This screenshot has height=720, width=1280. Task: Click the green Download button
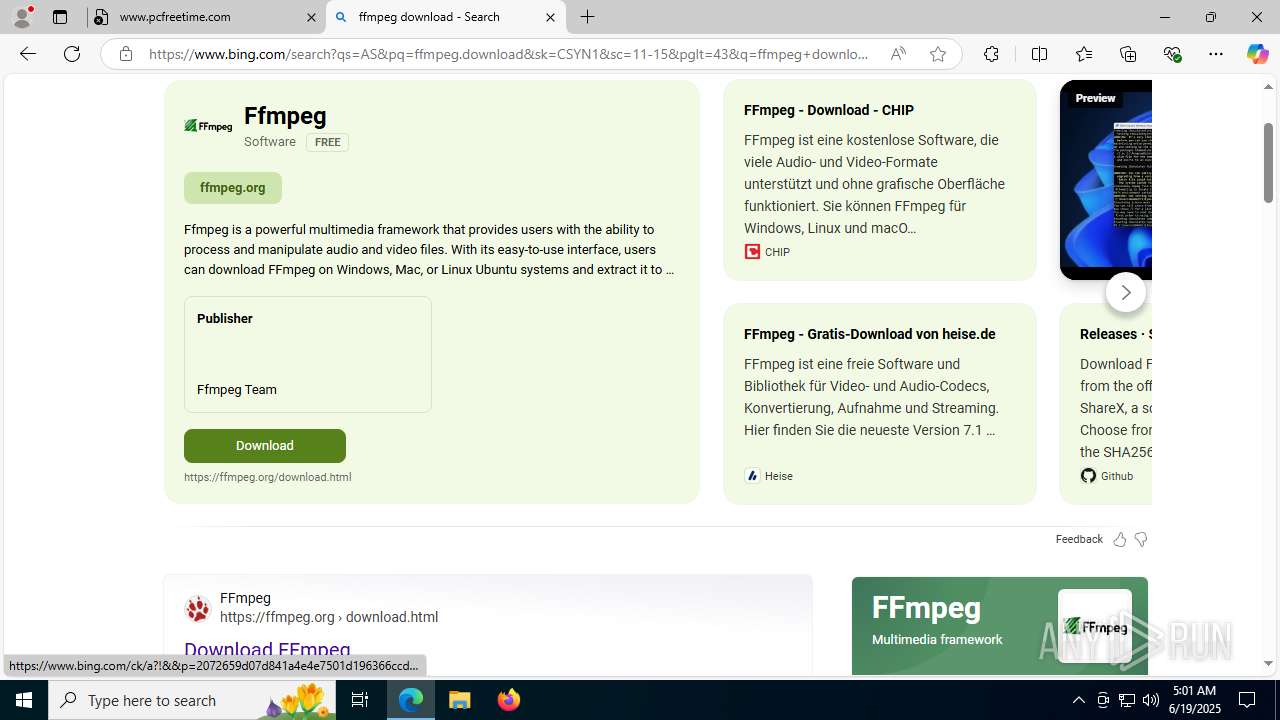pos(265,446)
